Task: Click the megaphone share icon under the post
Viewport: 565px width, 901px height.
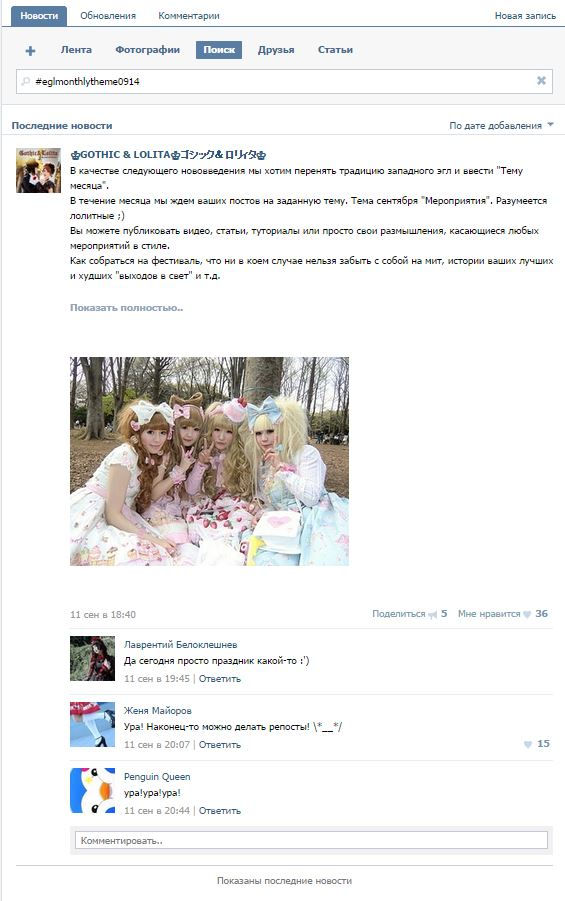Action: coord(433,614)
